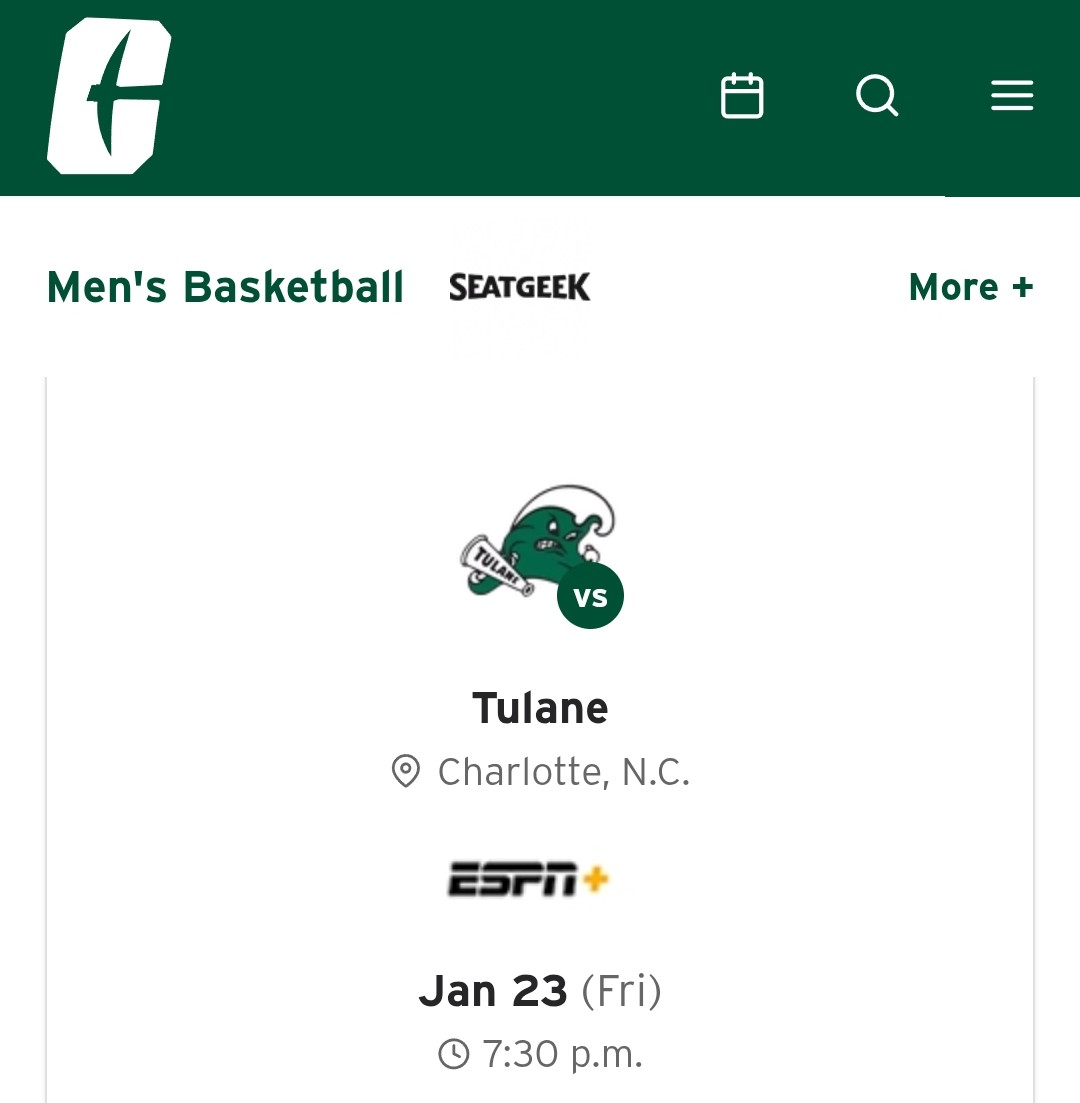
Task: Select the Charlotte, N.C. location text
Action: (x=564, y=772)
